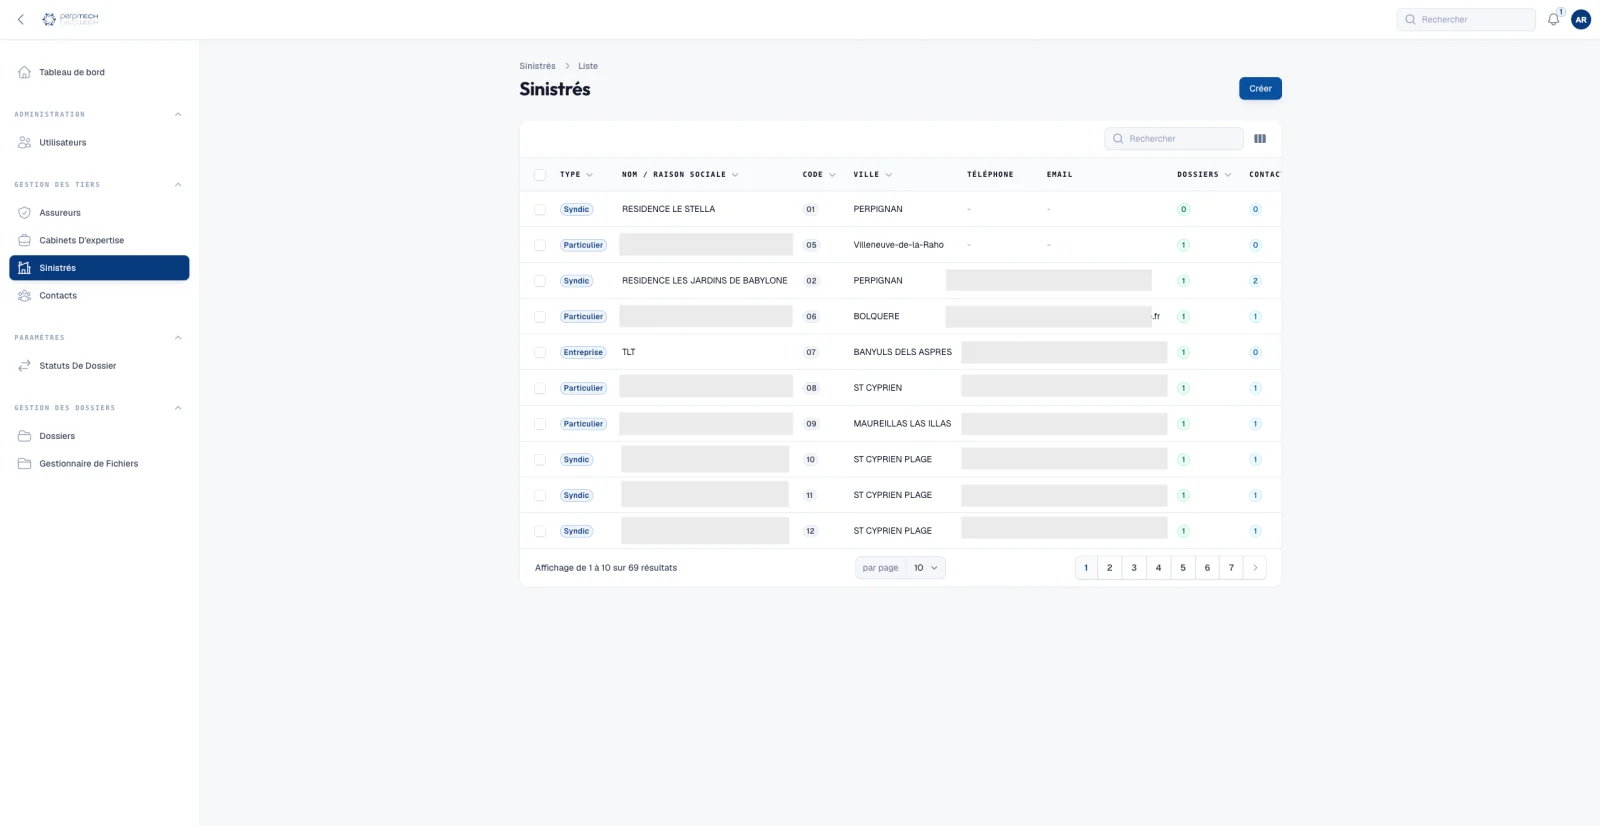Sort by the Code column
The height and width of the screenshot is (826, 1600).
point(819,175)
